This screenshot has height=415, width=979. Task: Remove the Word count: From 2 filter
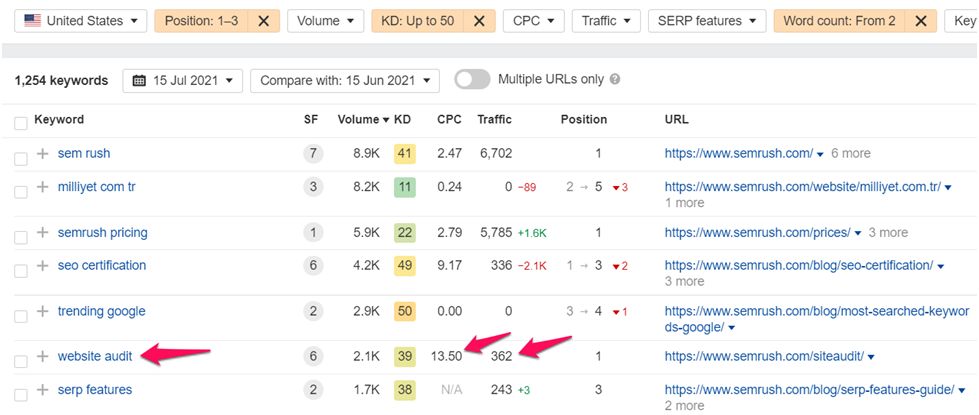921,21
